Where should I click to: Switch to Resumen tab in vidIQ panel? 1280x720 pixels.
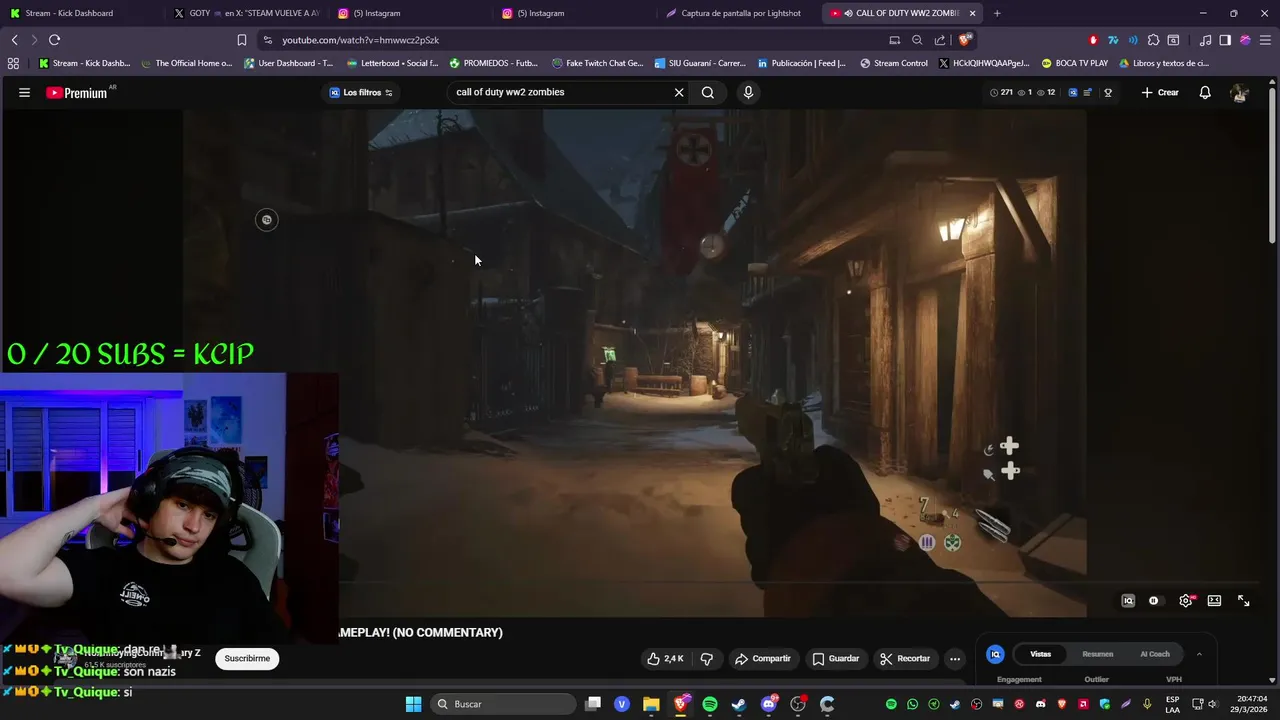[x=1097, y=654]
